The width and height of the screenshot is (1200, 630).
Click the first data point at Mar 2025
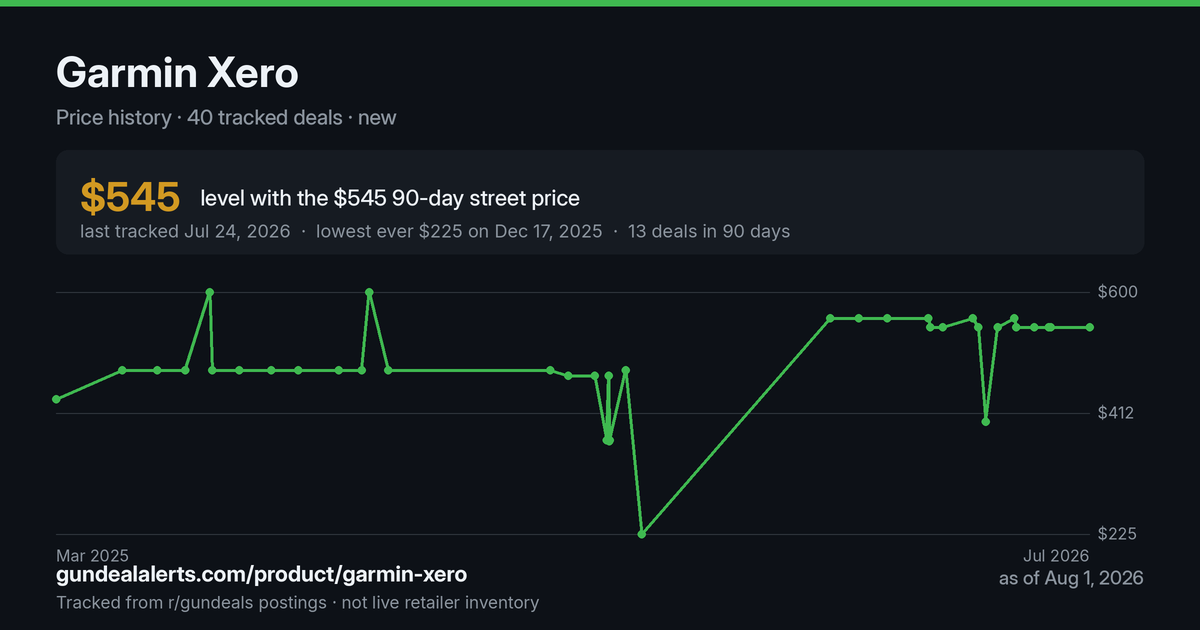tap(56, 399)
